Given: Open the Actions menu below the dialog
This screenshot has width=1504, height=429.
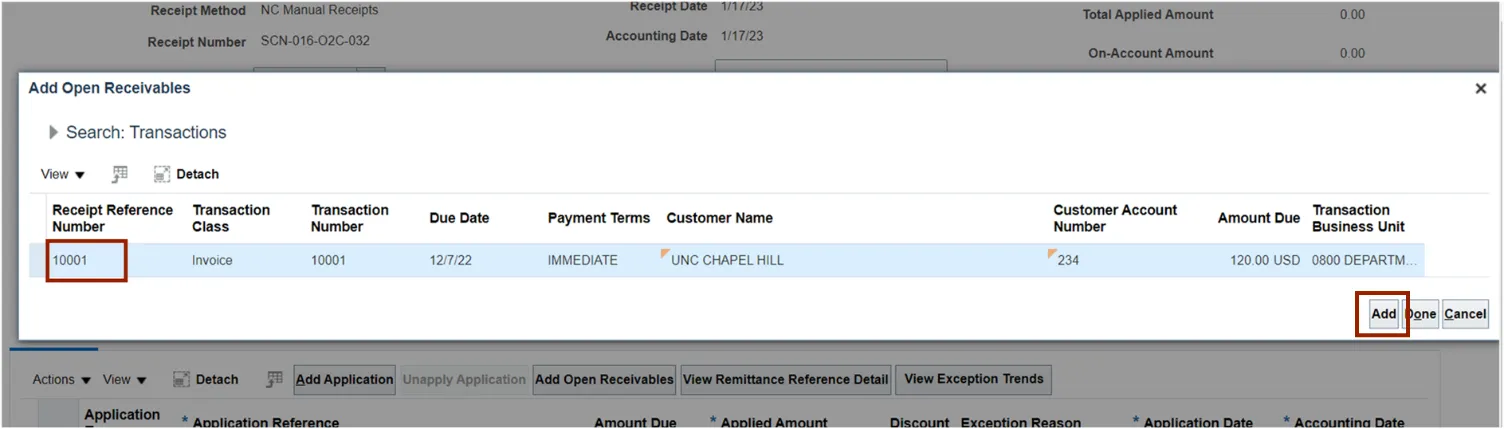Looking at the screenshot, I should (x=61, y=380).
